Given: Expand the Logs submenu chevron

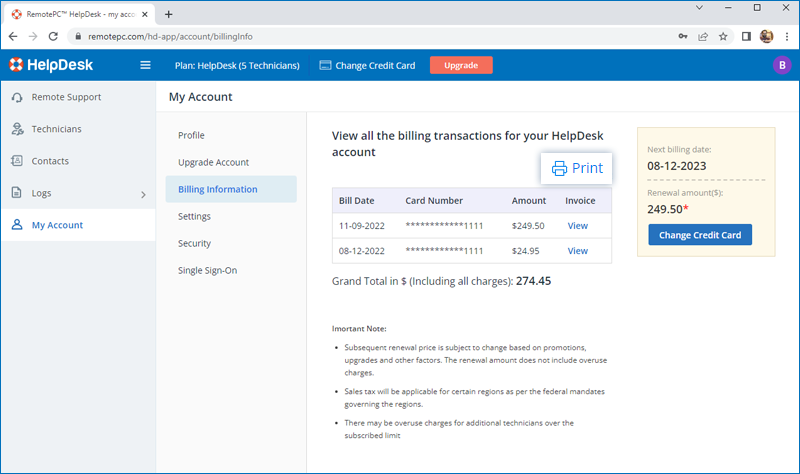Looking at the screenshot, I should tap(142, 194).
